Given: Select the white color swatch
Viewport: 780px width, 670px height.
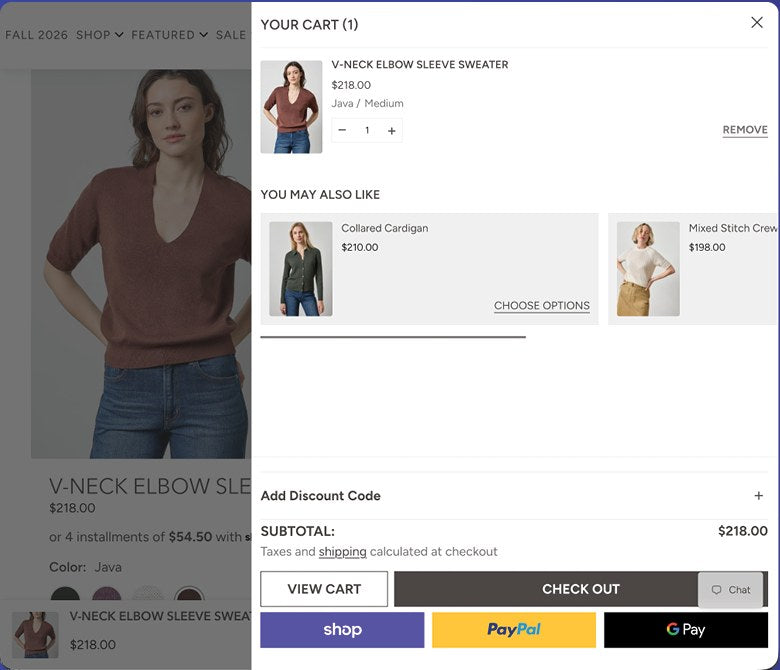Looking at the screenshot, I should (148, 593).
